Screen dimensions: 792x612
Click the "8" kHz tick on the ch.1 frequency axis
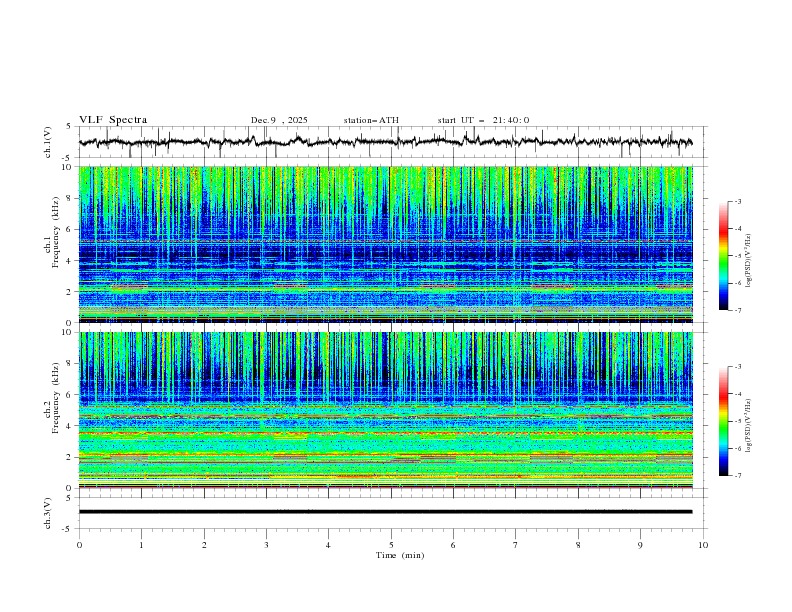tap(71, 198)
